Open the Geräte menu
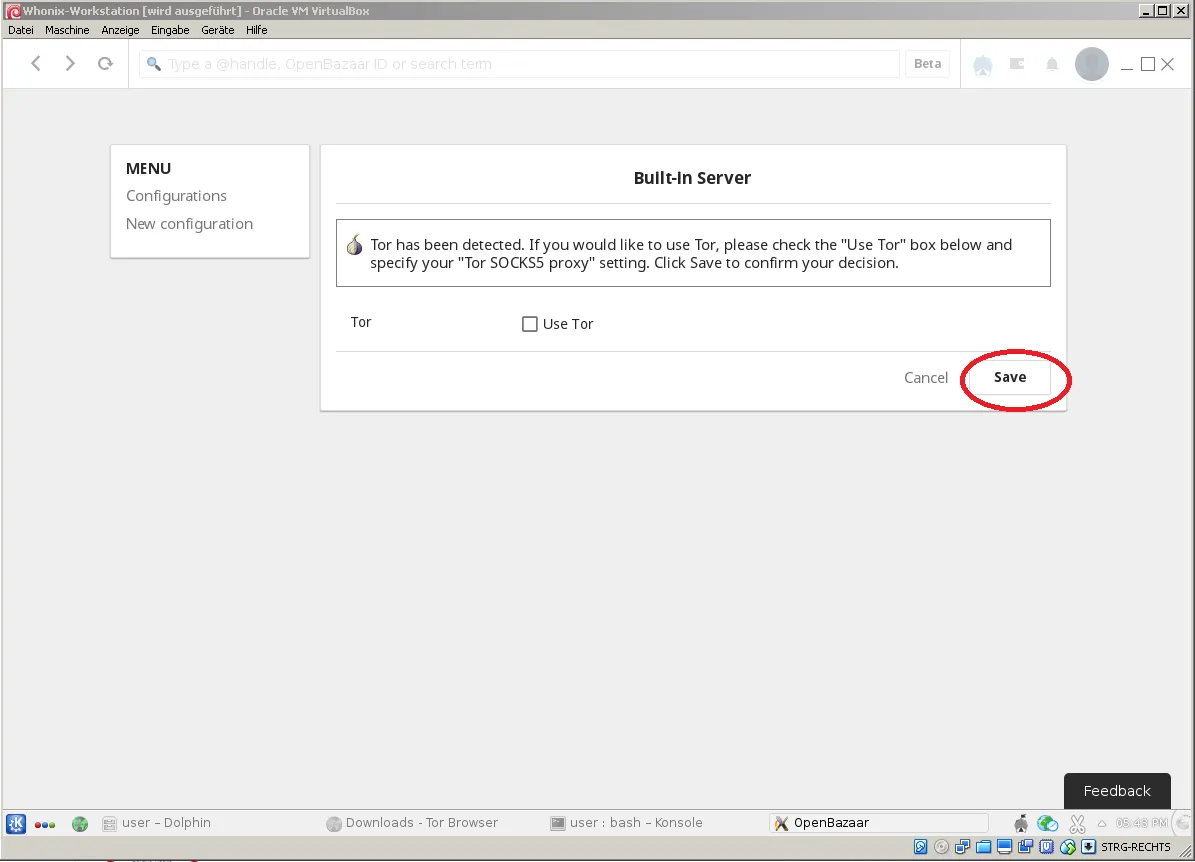This screenshot has width=1195, height=862. pos(218,30)
